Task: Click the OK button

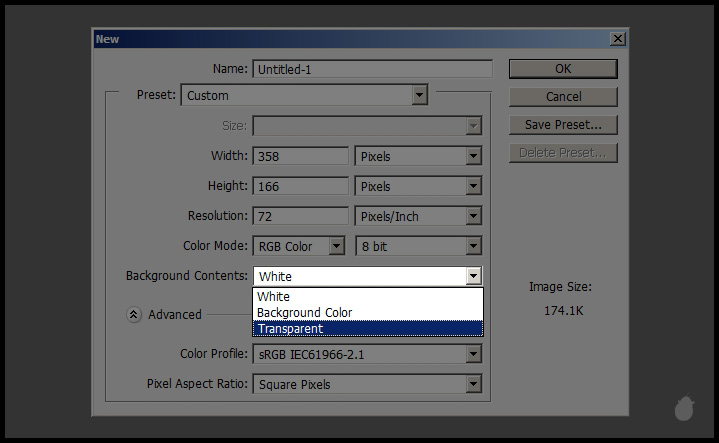Action: coord(562,69)
